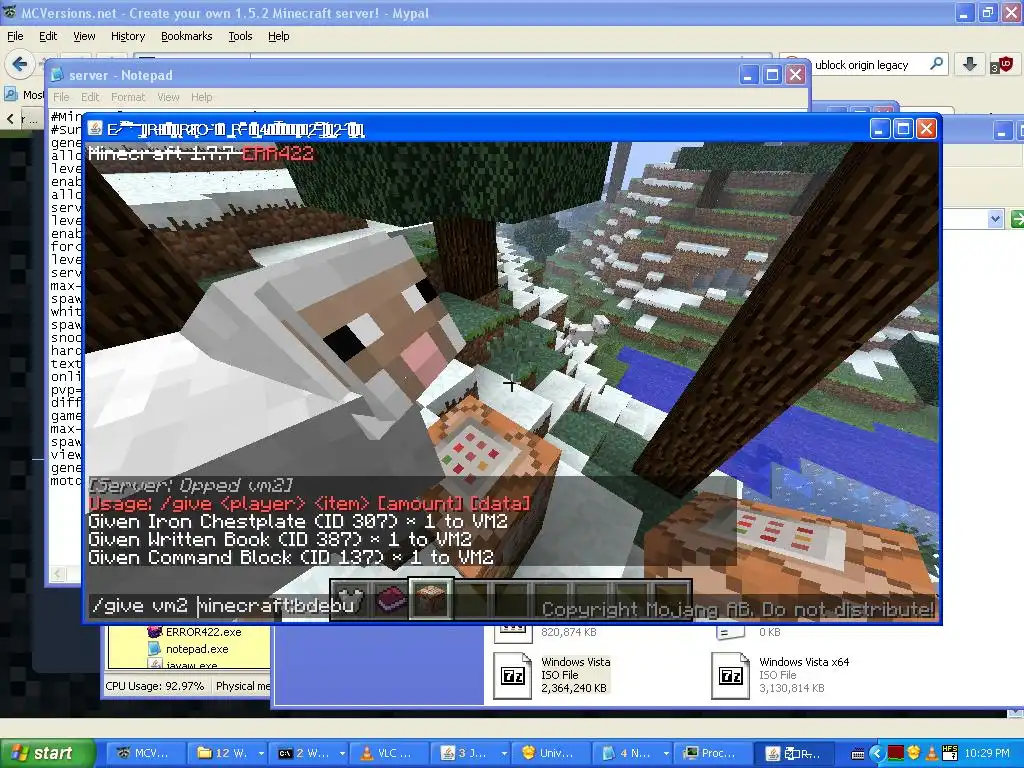Click the Java icon in Minecraft title bar
Image resolution: width=1024 pixels, height=768 pixels.
coord(95,129)
